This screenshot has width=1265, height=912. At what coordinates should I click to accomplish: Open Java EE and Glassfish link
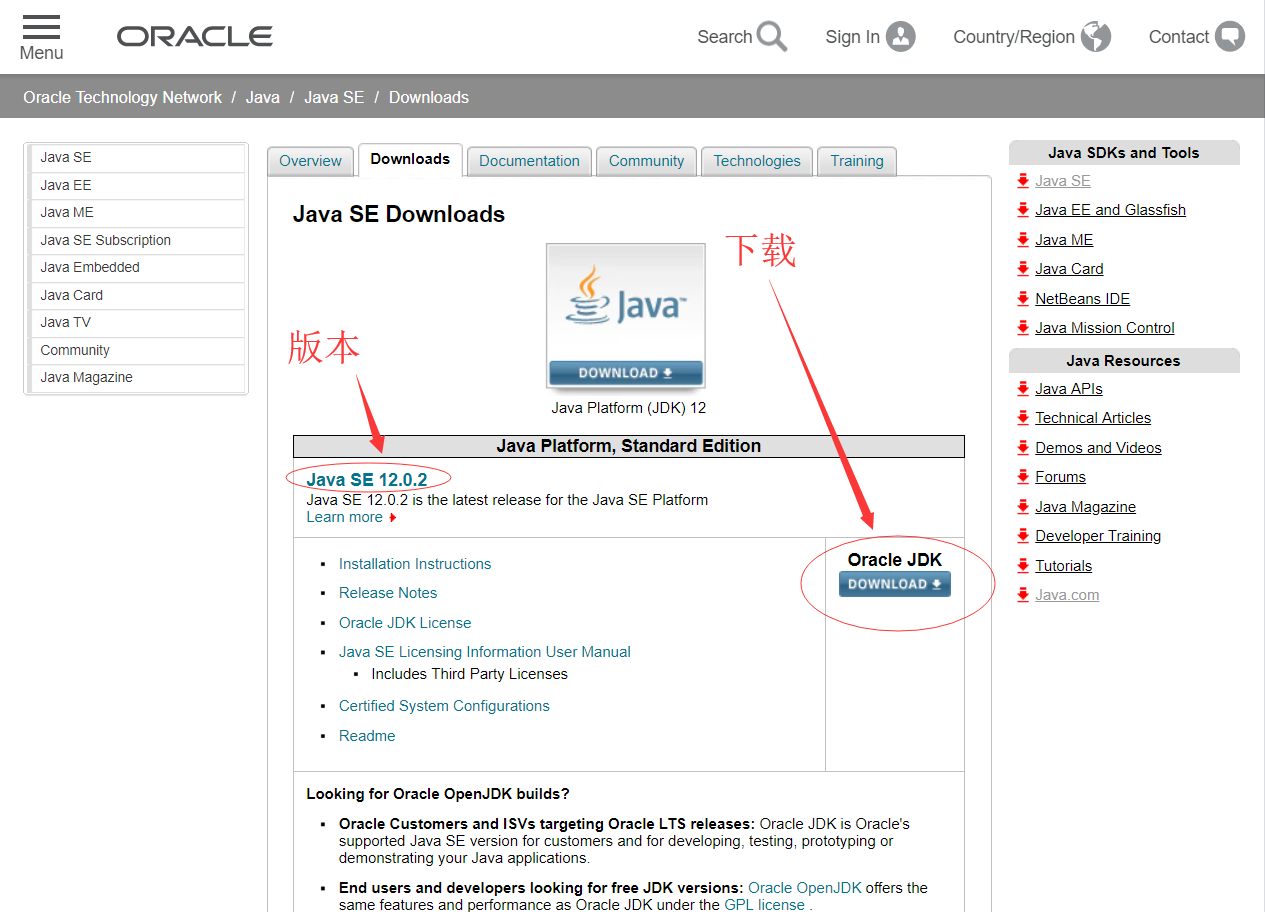(x=1110, y=210)
